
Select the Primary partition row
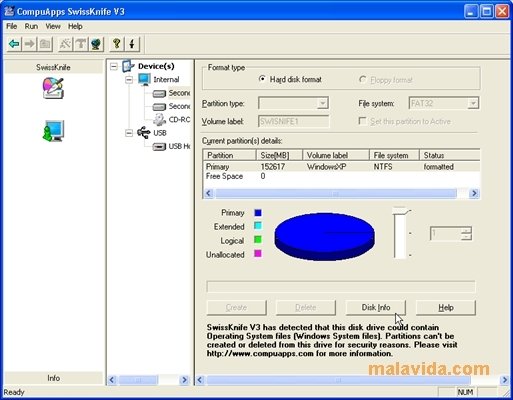(x=341, y=167)
